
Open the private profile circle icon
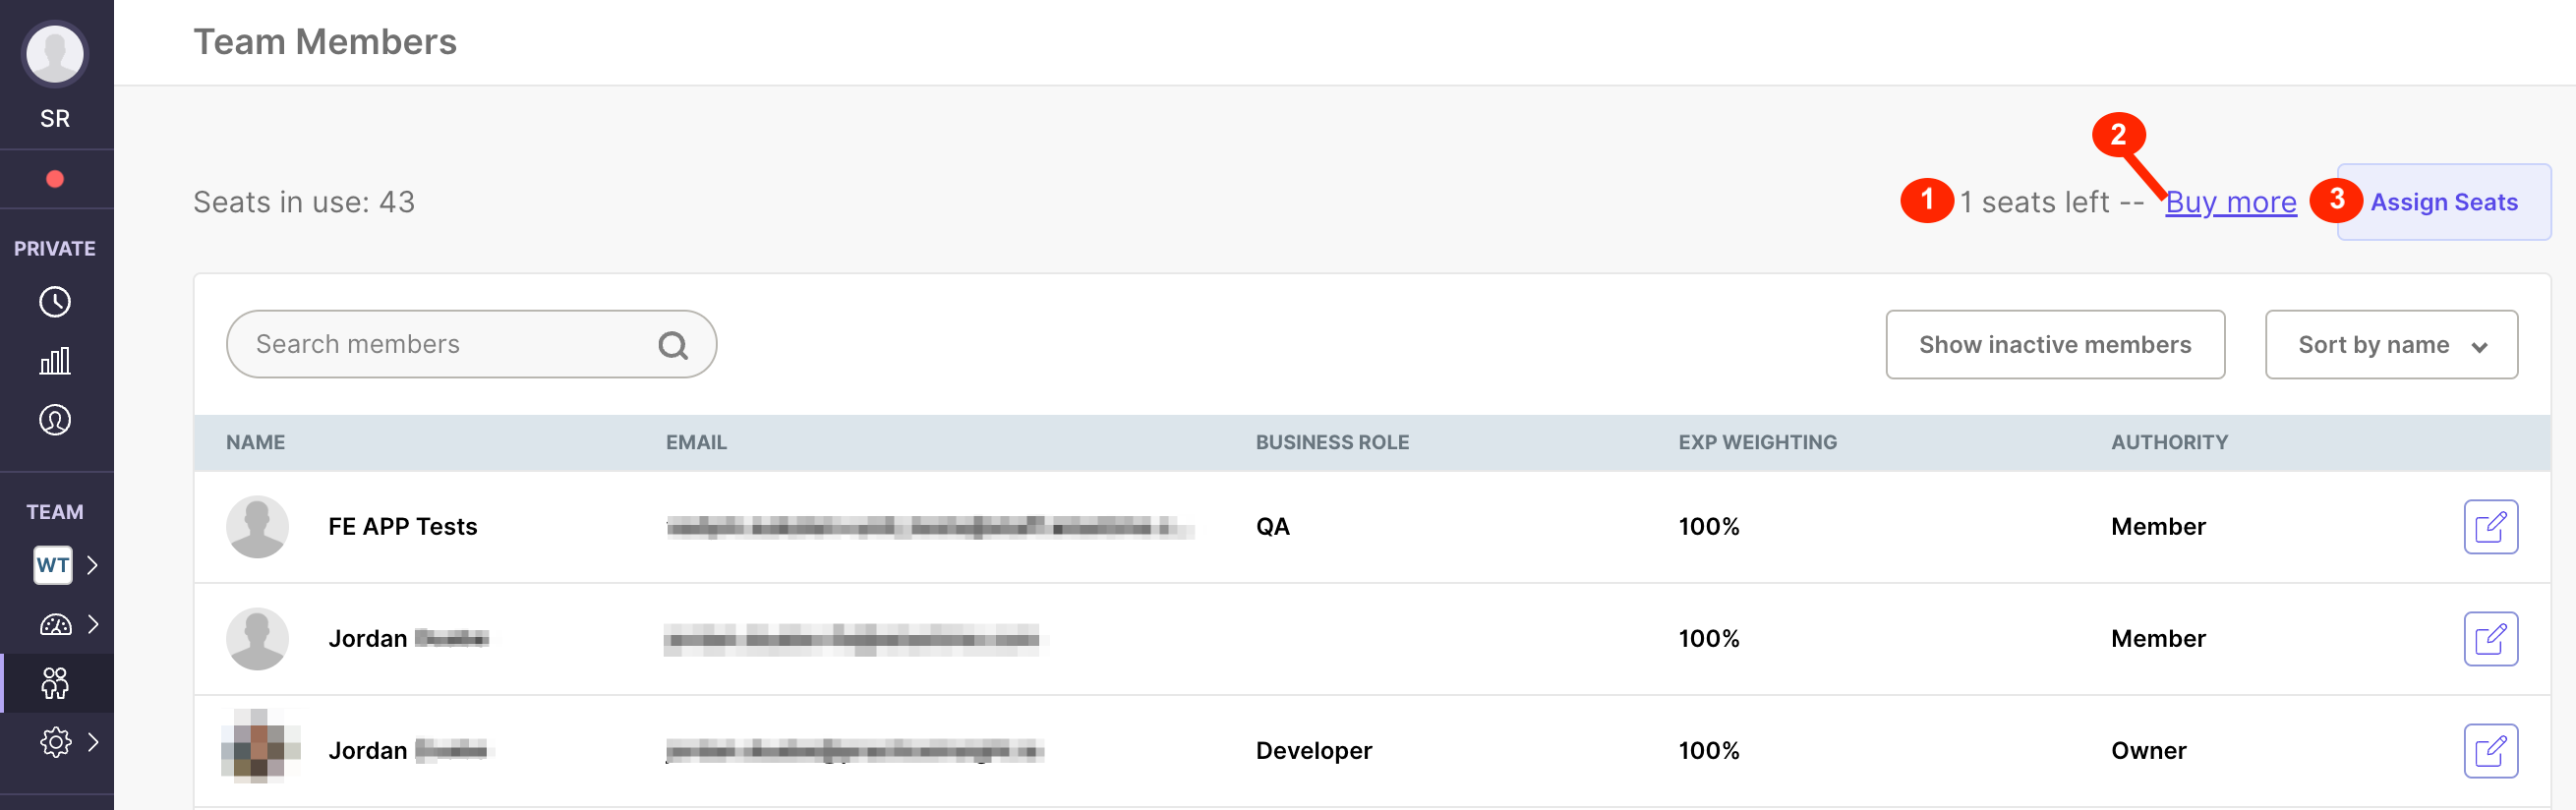pyautogui.click(x=55, y=420)
